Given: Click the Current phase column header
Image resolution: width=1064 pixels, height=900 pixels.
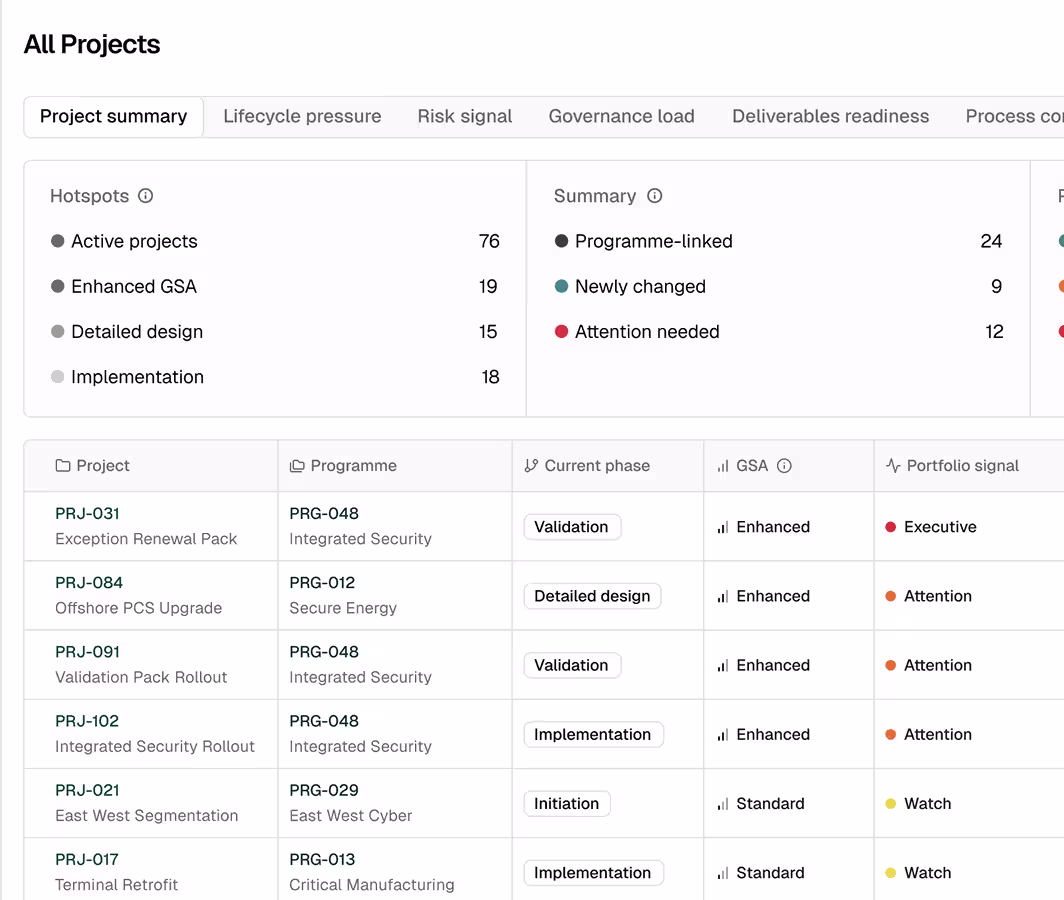Looking at the screenshot, I should (608, 466).
